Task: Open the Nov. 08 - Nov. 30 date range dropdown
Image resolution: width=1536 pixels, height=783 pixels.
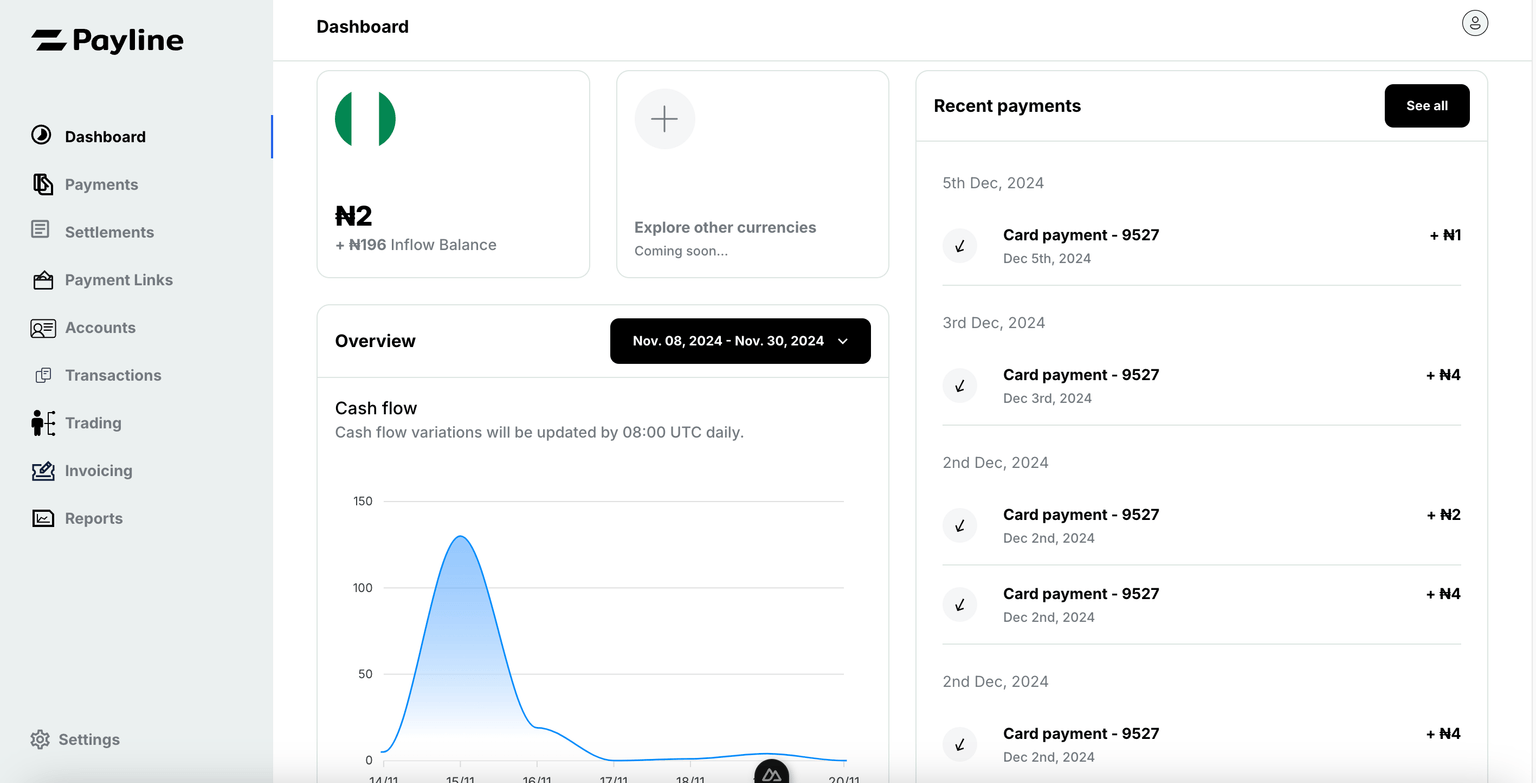Action: tap(740, 341)
